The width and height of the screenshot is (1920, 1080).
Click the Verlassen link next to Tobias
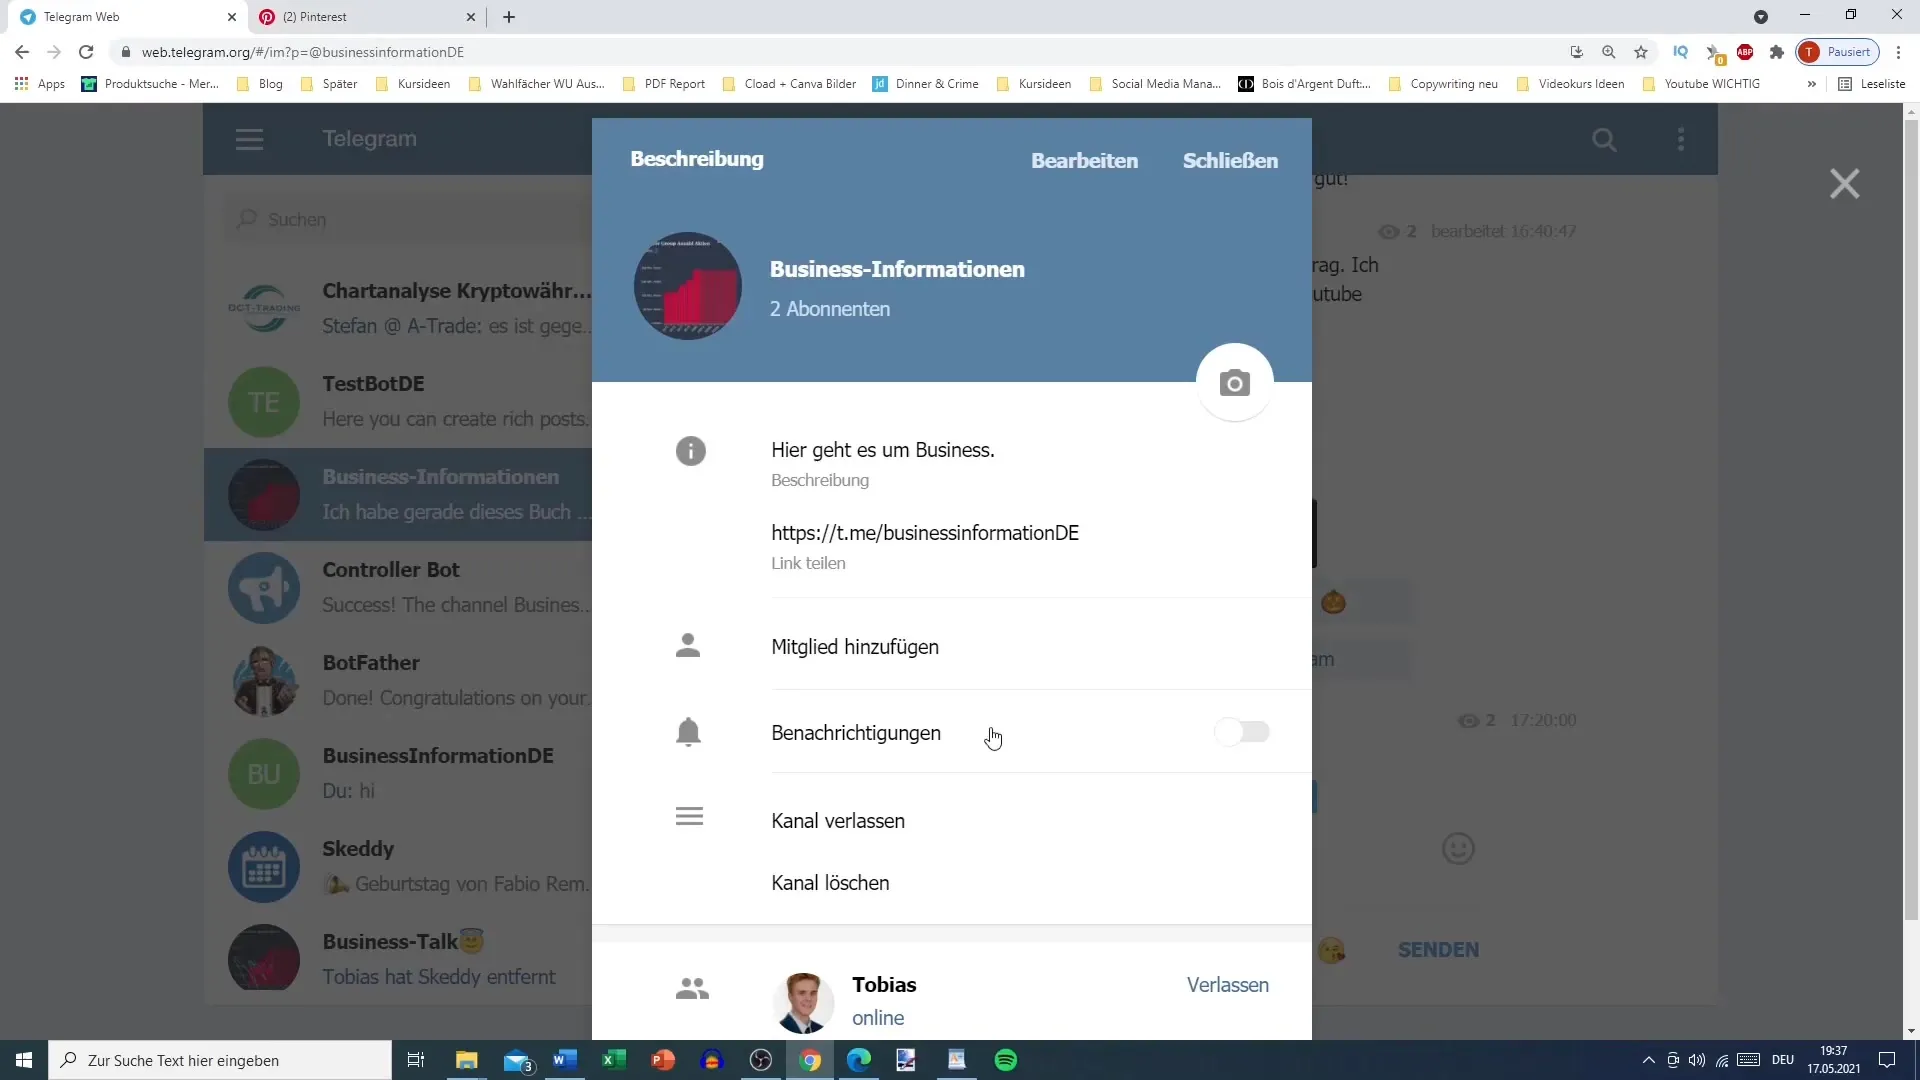click(x=1227, y=985)
